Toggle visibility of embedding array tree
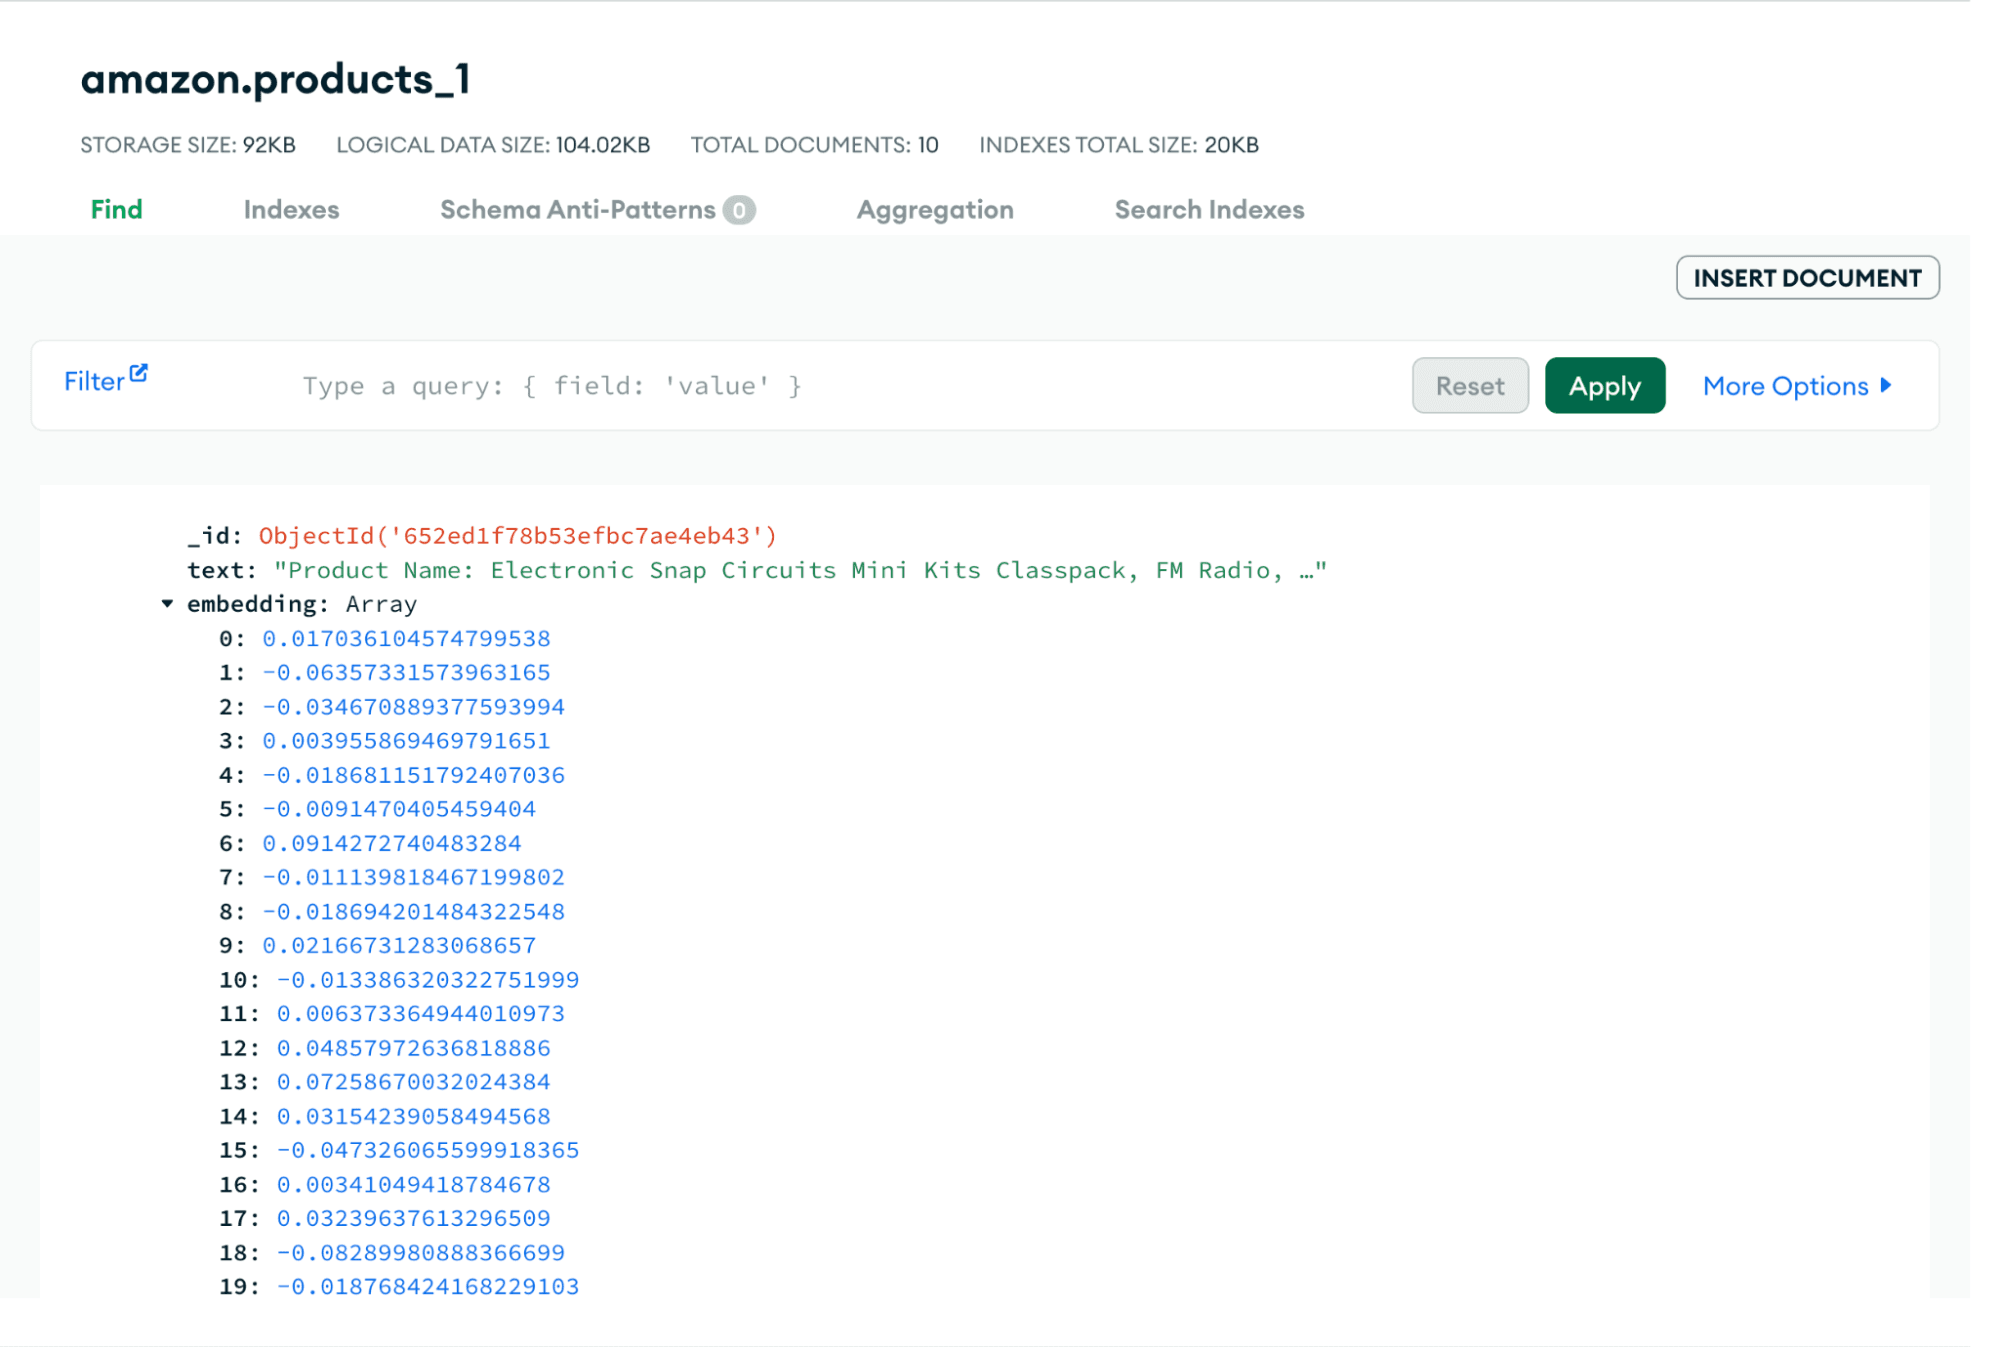The image size is (1999, 1347). [168, 603]
